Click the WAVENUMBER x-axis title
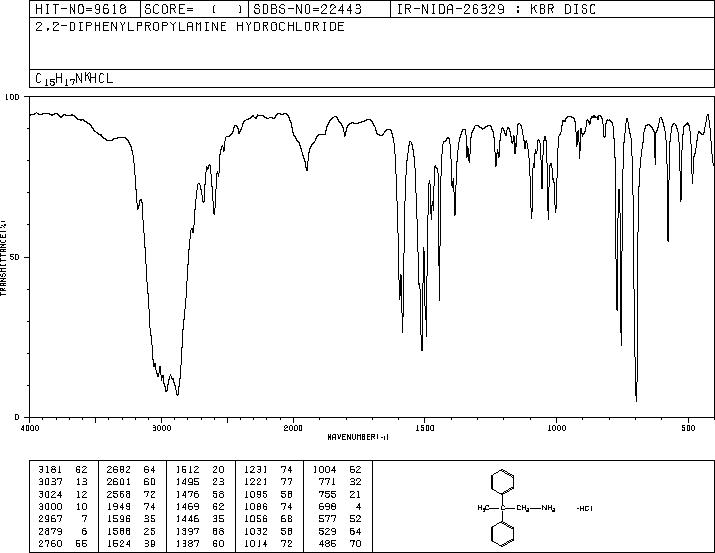The width and height of the screenshot is (715, 553). coord(358,437)
